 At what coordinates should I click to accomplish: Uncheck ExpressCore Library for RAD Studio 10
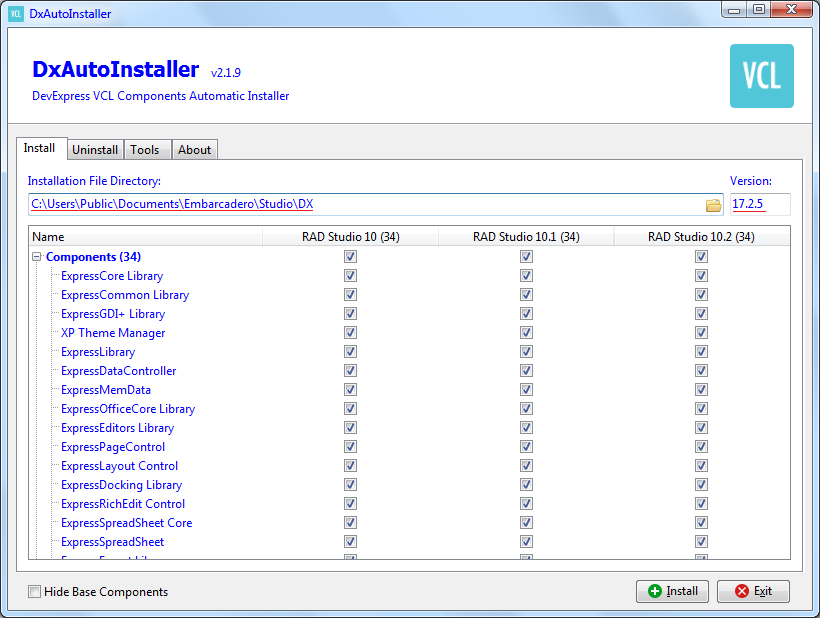[350, 276]
